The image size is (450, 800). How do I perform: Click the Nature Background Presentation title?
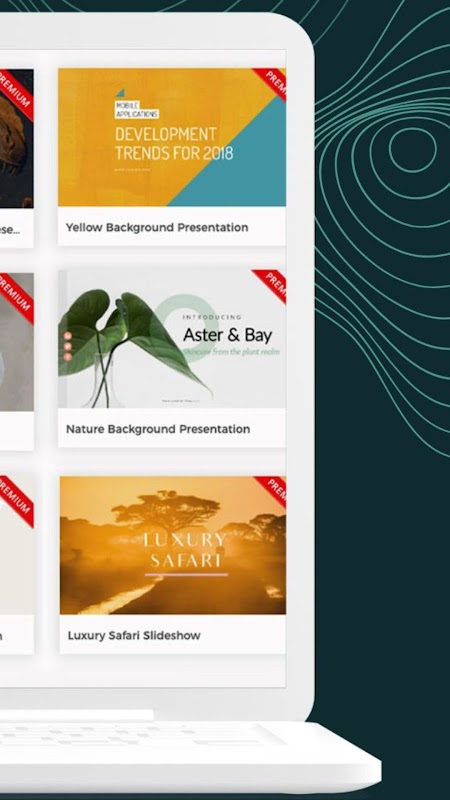coord(158,429)
